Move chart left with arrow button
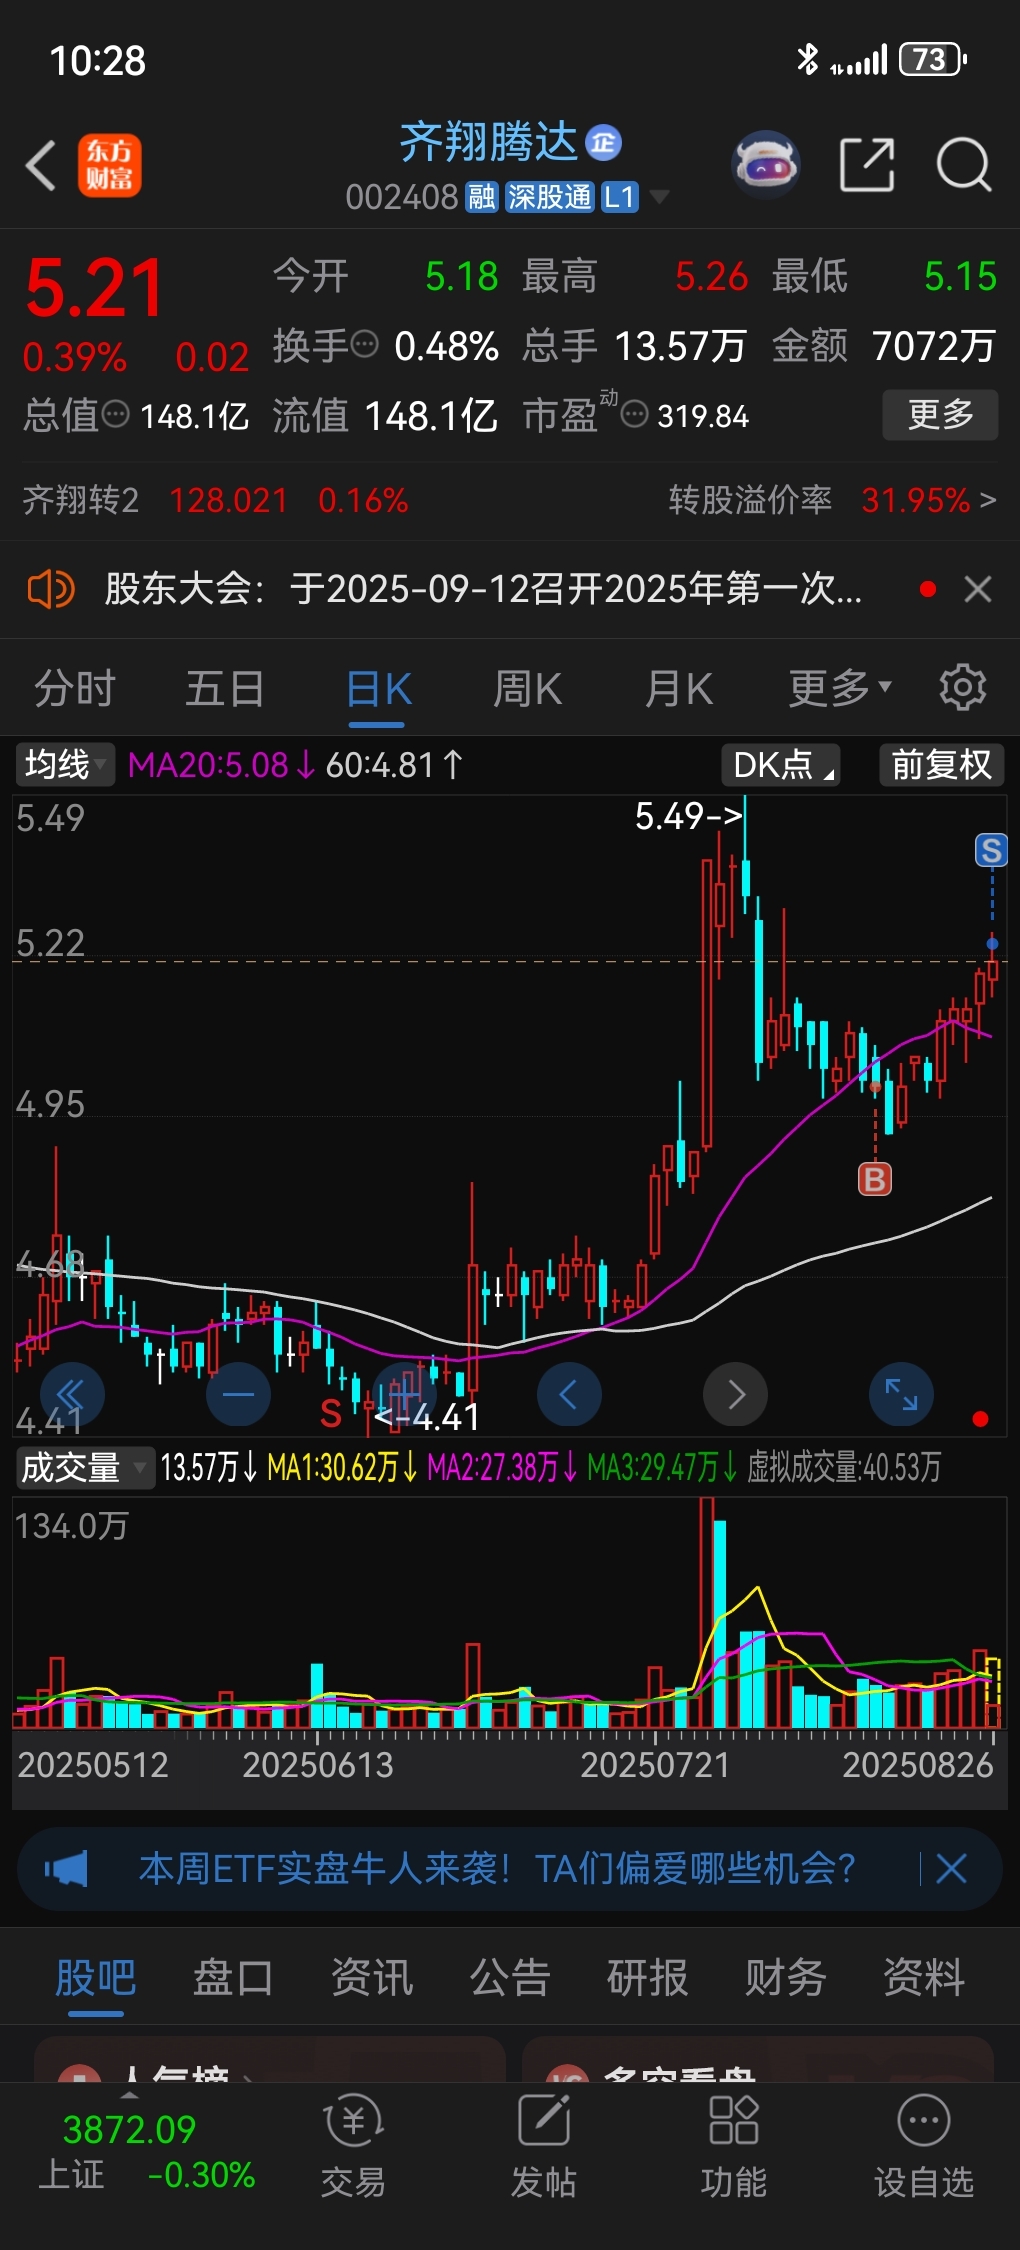 click(569, 1394)
